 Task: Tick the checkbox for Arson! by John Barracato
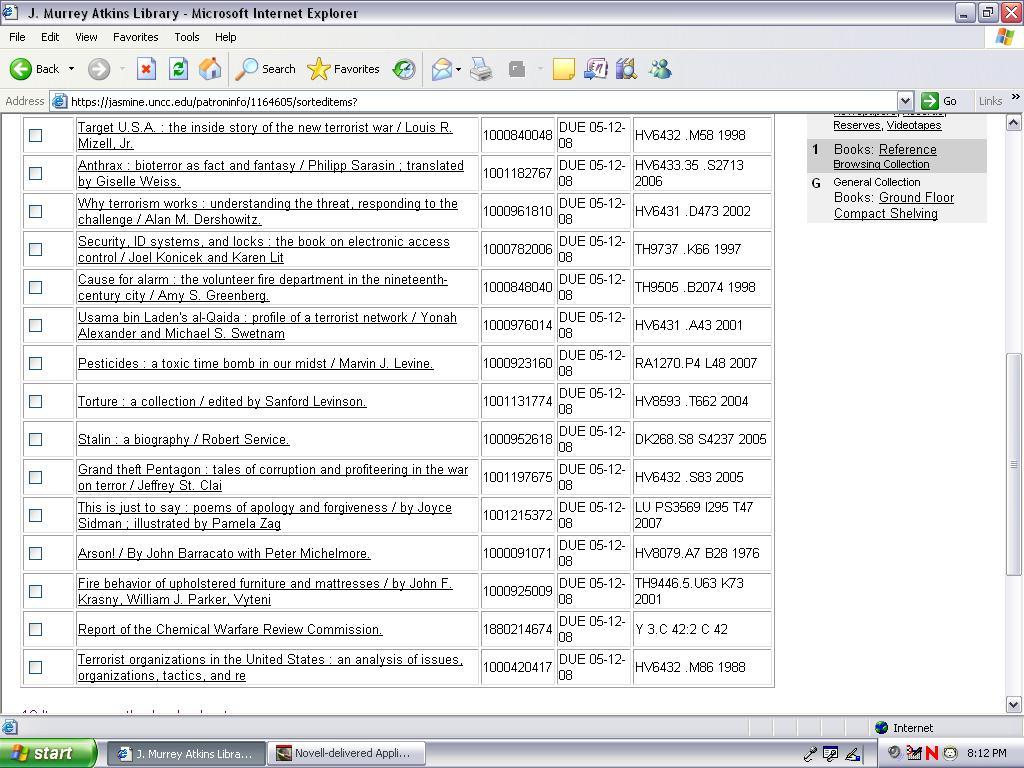click(x=36, y=553)
